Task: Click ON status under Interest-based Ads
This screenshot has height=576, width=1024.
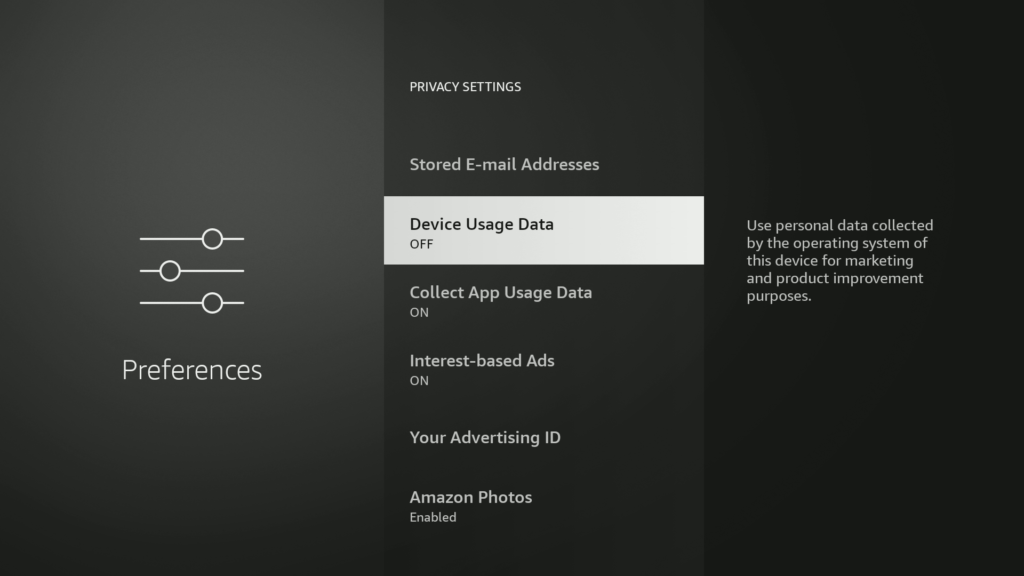Action: pyautogui.click(x=419, y=380)
